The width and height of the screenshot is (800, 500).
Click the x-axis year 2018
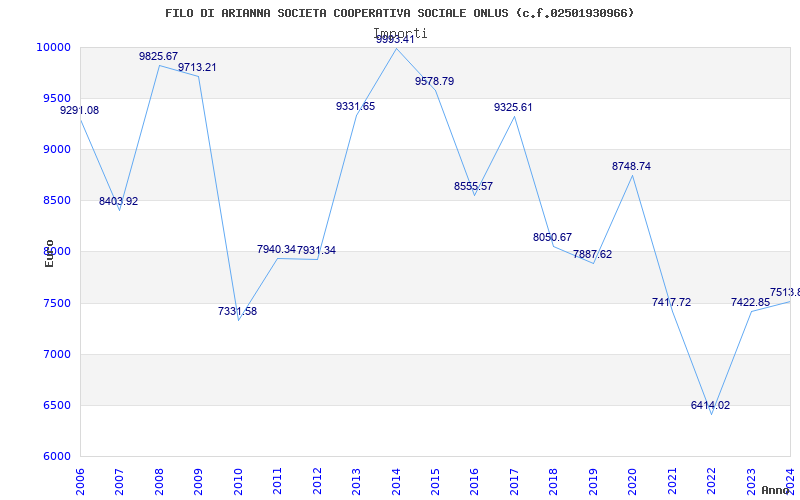[554, 482]
